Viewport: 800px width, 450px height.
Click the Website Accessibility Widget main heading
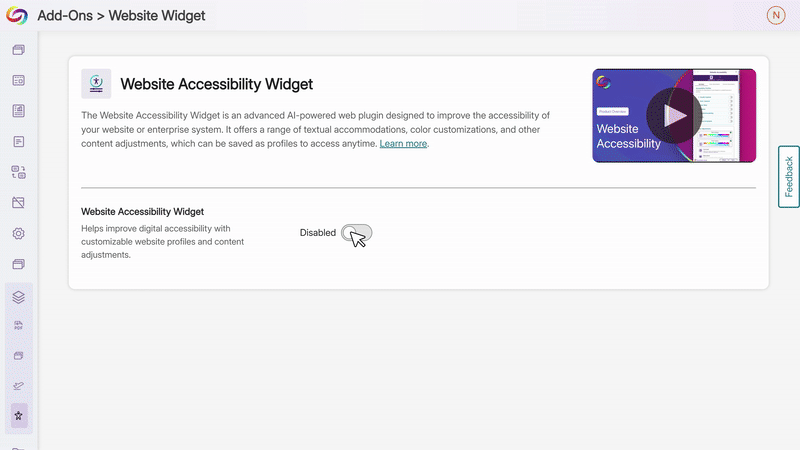[216, 84]
